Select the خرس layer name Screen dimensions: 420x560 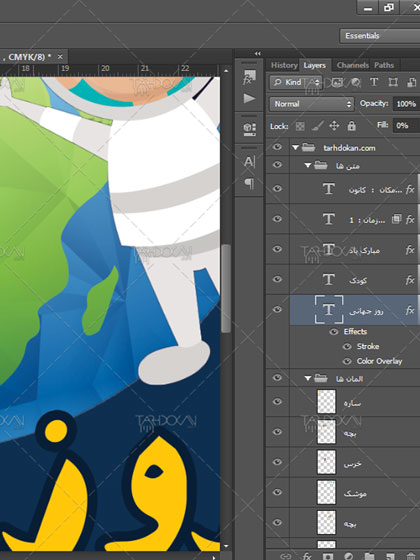point(352,464)
